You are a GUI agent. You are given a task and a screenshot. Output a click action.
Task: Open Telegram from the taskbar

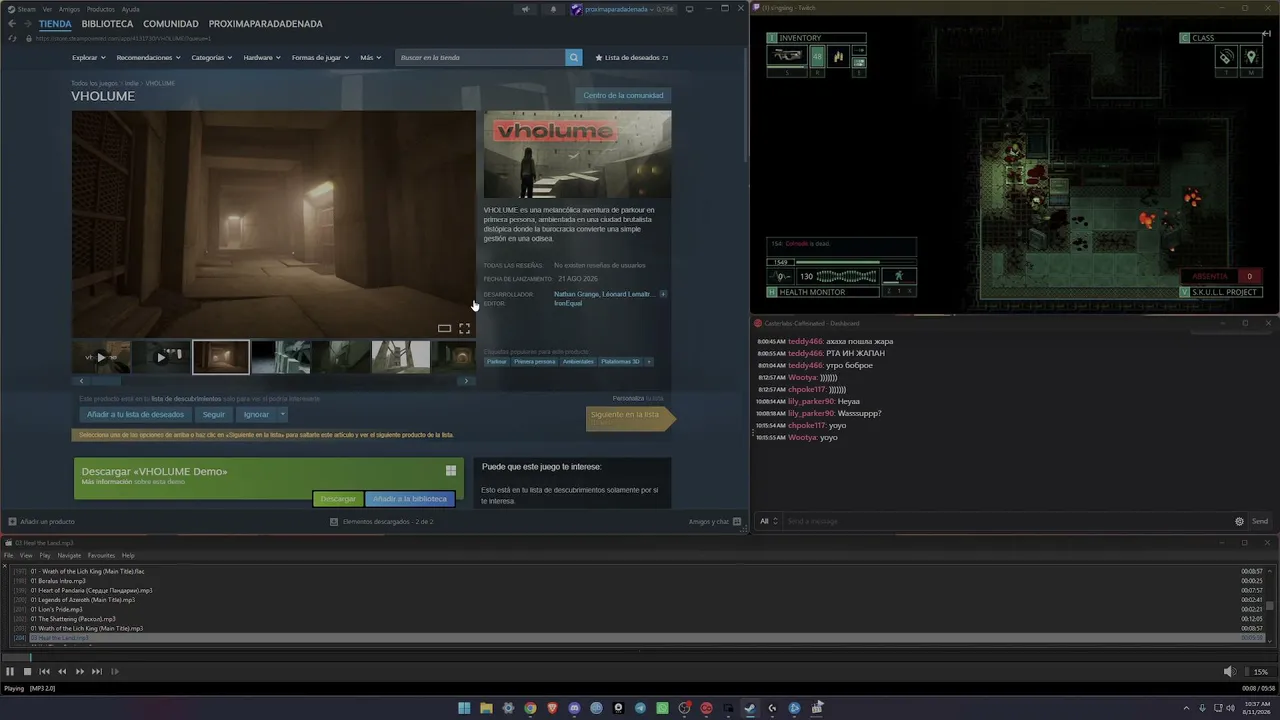click(640, 708)
